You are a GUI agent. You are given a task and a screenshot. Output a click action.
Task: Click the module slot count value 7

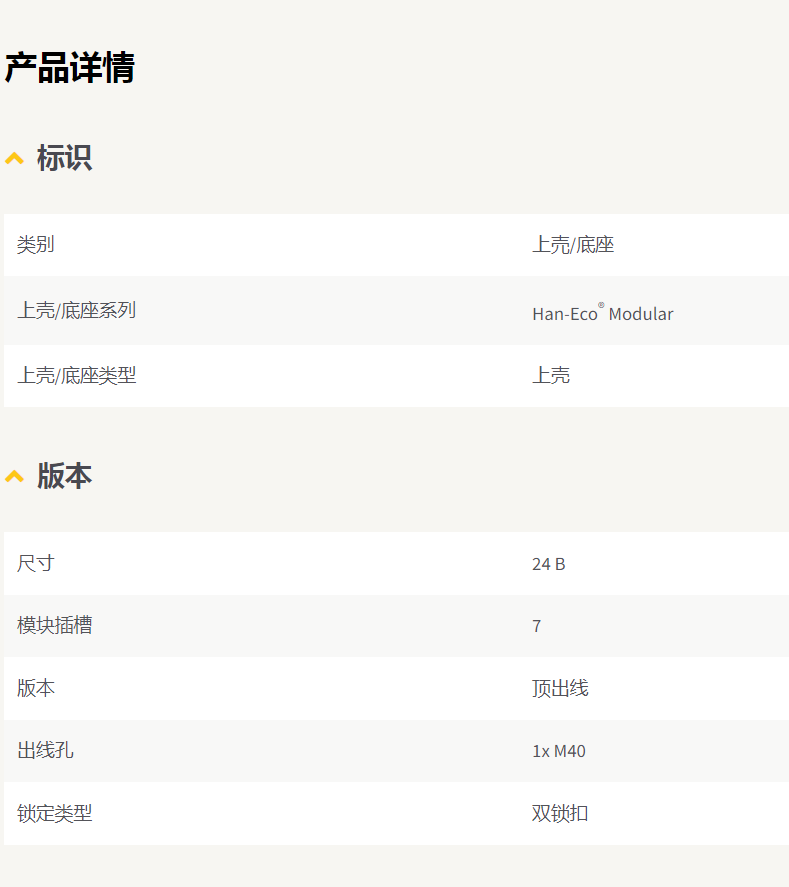pyautogui.click(x=537, y=627)
